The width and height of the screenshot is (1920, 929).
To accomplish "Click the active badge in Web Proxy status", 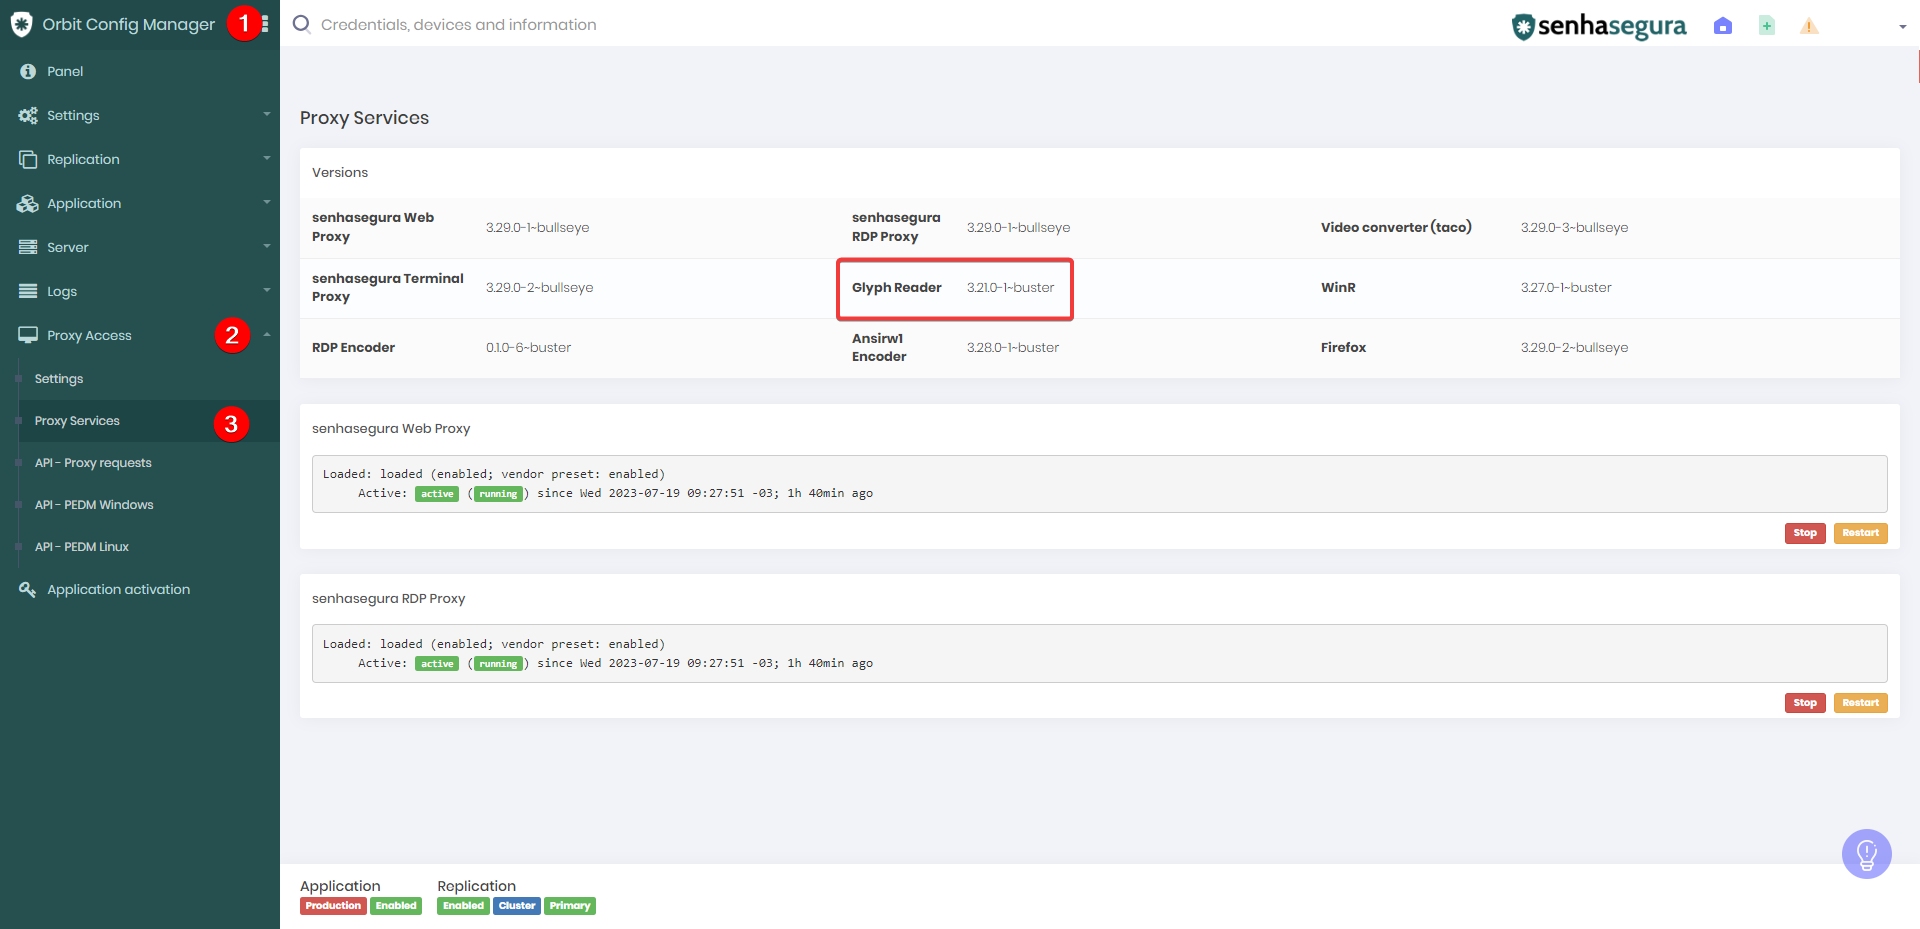I will click(437, 494).
